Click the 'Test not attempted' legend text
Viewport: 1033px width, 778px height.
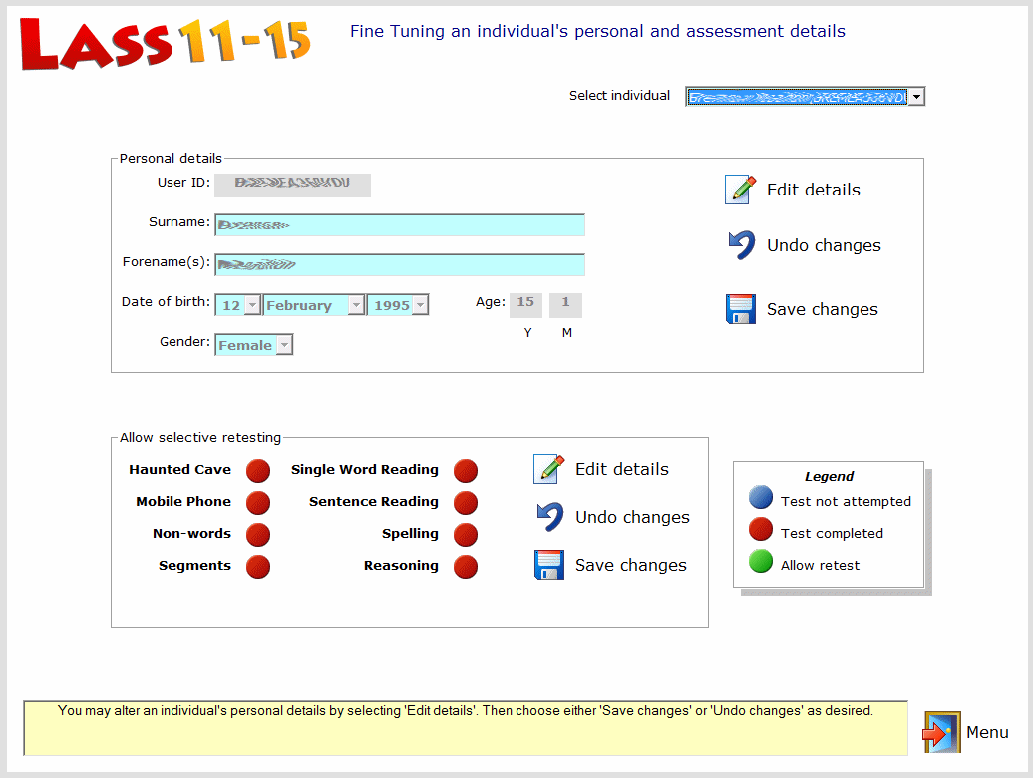(846, 501)
